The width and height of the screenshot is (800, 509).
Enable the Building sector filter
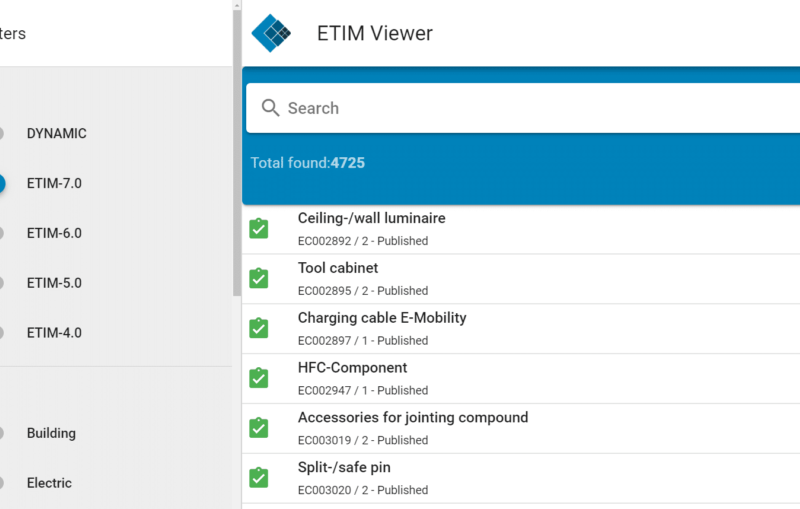point(3,433)
